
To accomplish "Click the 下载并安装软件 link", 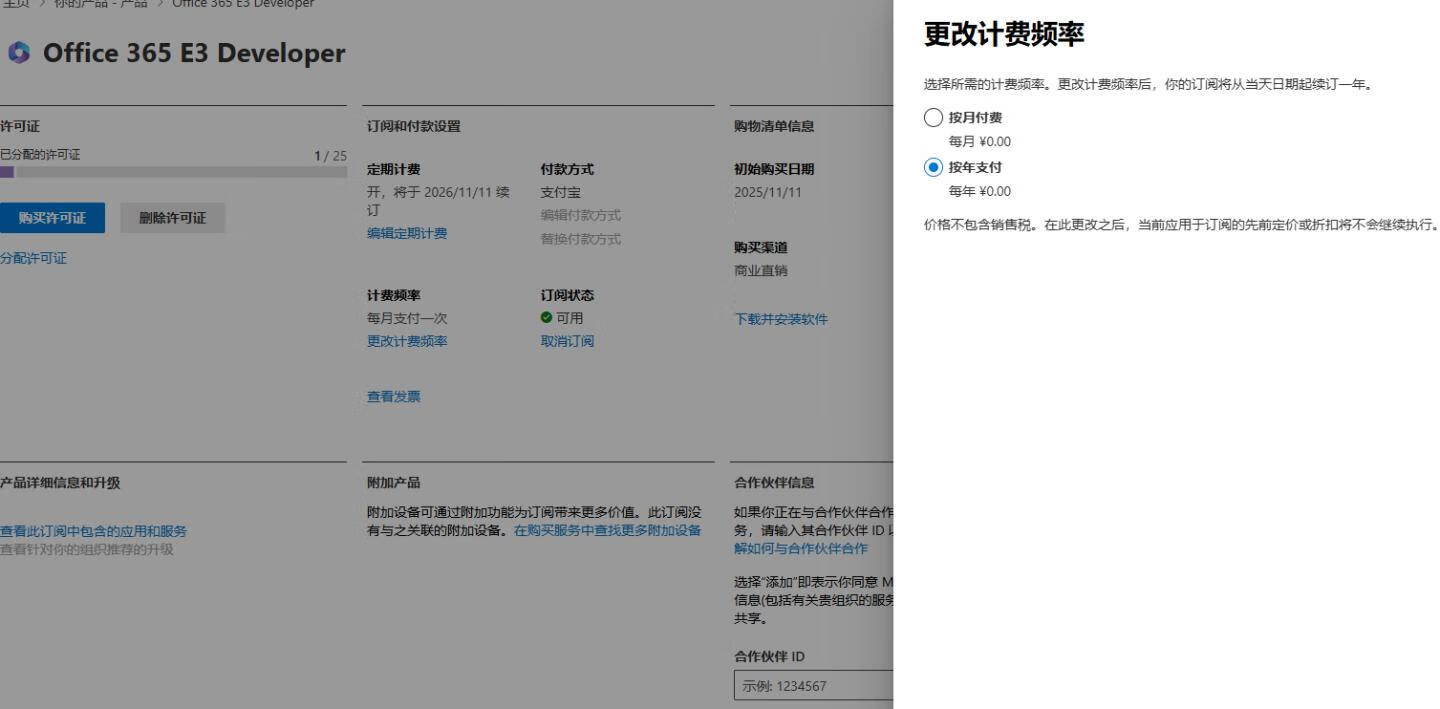I will (781, 320).
